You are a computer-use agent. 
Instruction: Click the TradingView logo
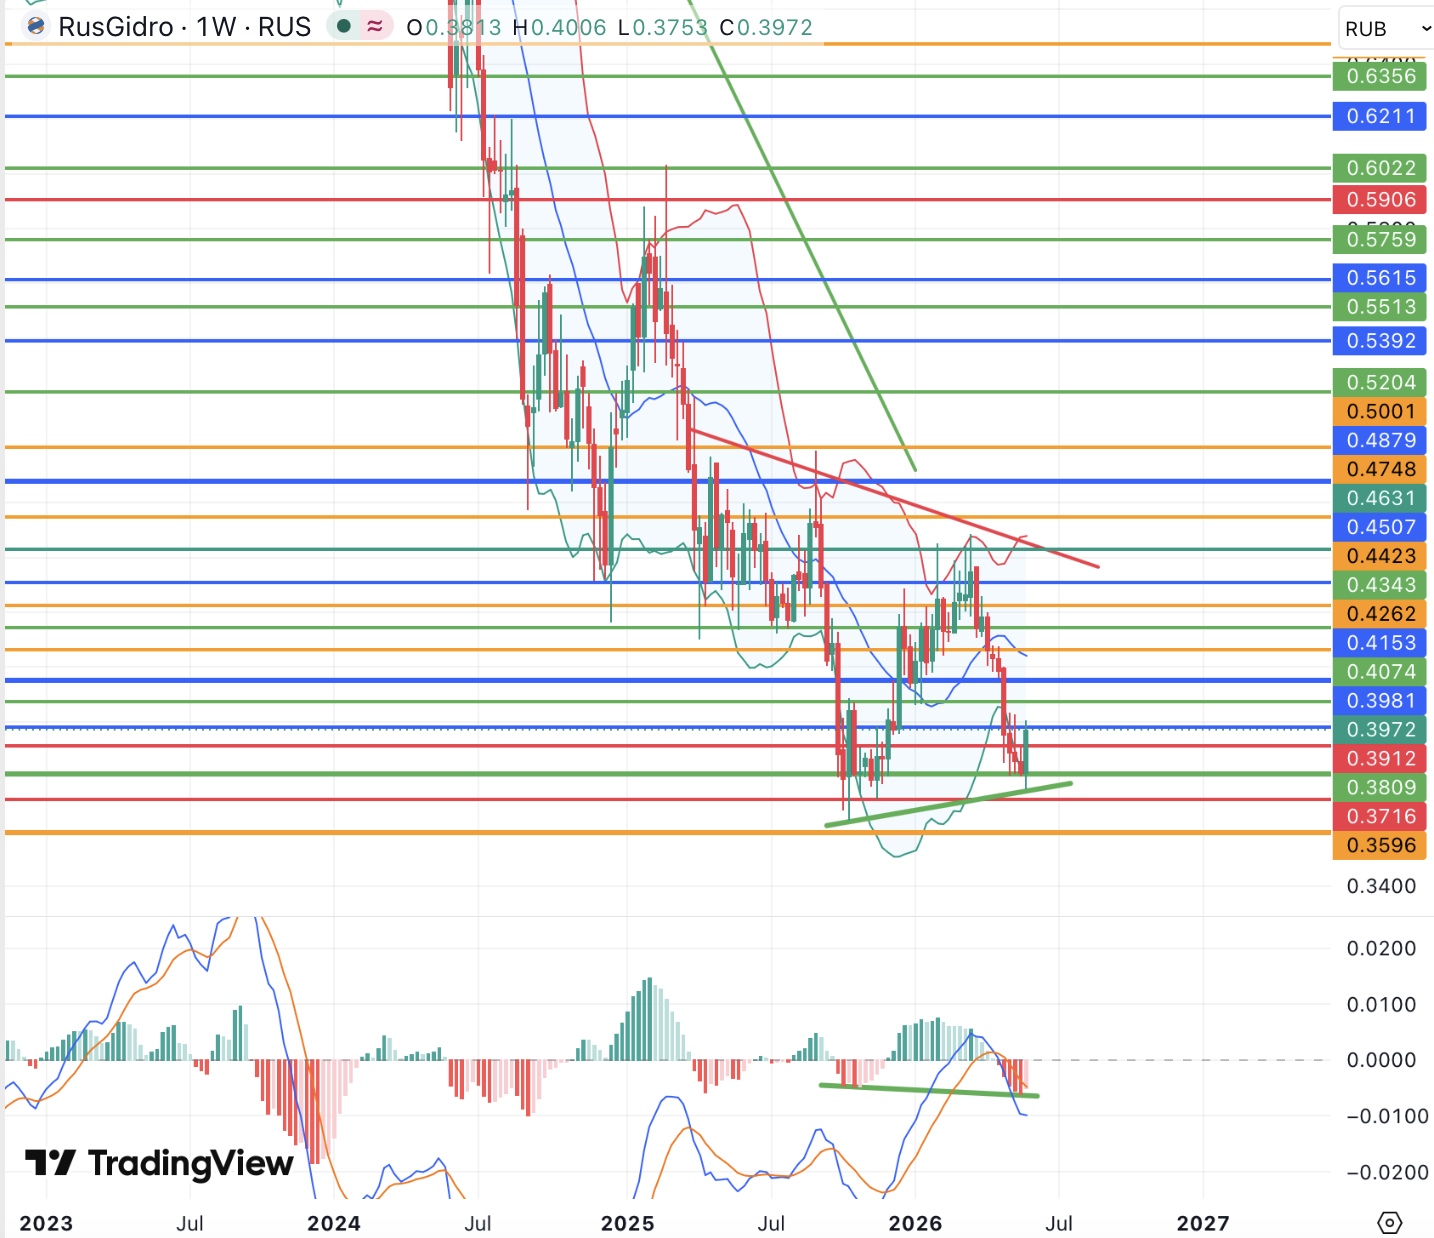tap(160, 1163)
